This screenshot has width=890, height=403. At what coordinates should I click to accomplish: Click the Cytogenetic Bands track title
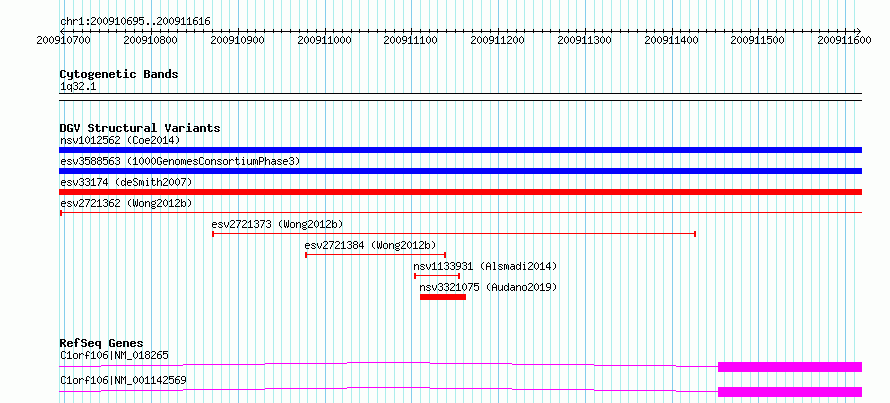[119, 74]
